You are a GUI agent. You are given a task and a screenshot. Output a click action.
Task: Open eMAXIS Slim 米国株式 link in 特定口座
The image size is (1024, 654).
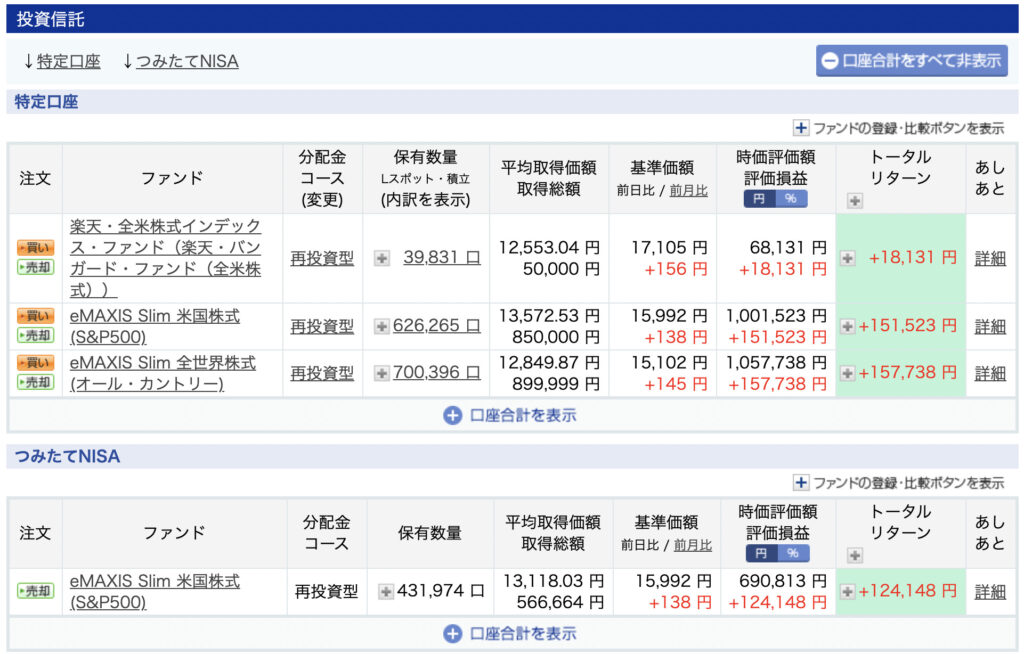click(x=155, y=326)
